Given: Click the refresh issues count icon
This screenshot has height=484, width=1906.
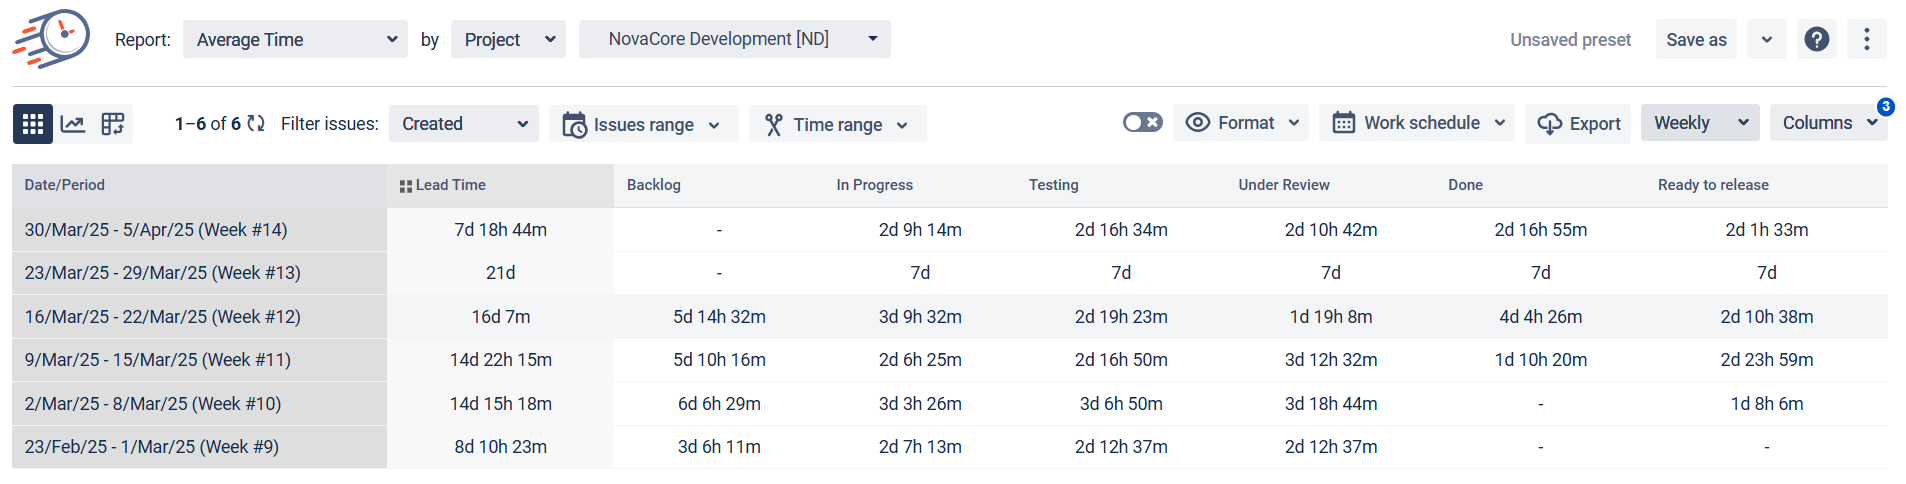Looking at the screenshot, I should coord(256,124).
